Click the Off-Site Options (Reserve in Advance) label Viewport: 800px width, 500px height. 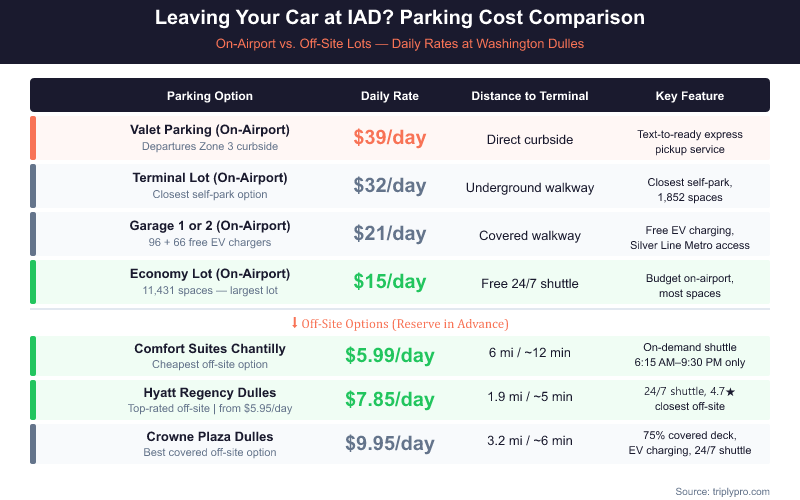click(x=405, y=323)
